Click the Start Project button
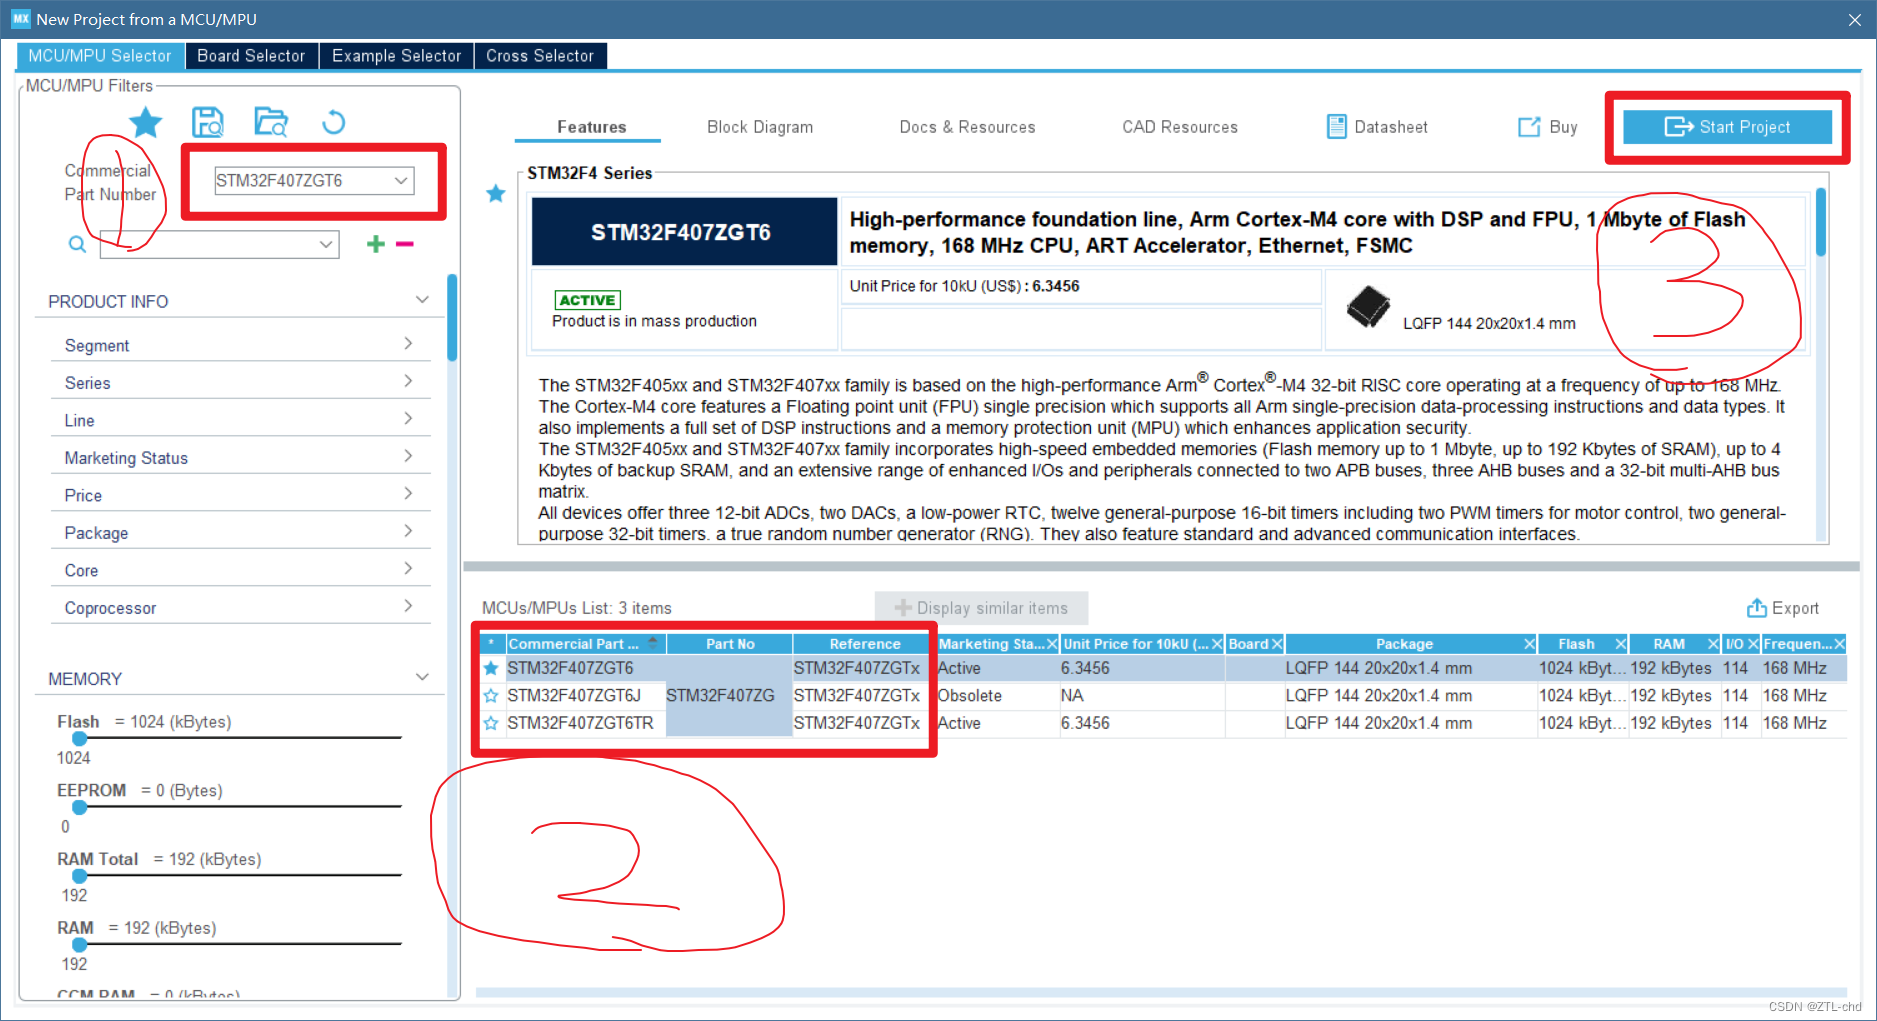Viewport: 1877px width, 1021px height. click(1727, 127)
